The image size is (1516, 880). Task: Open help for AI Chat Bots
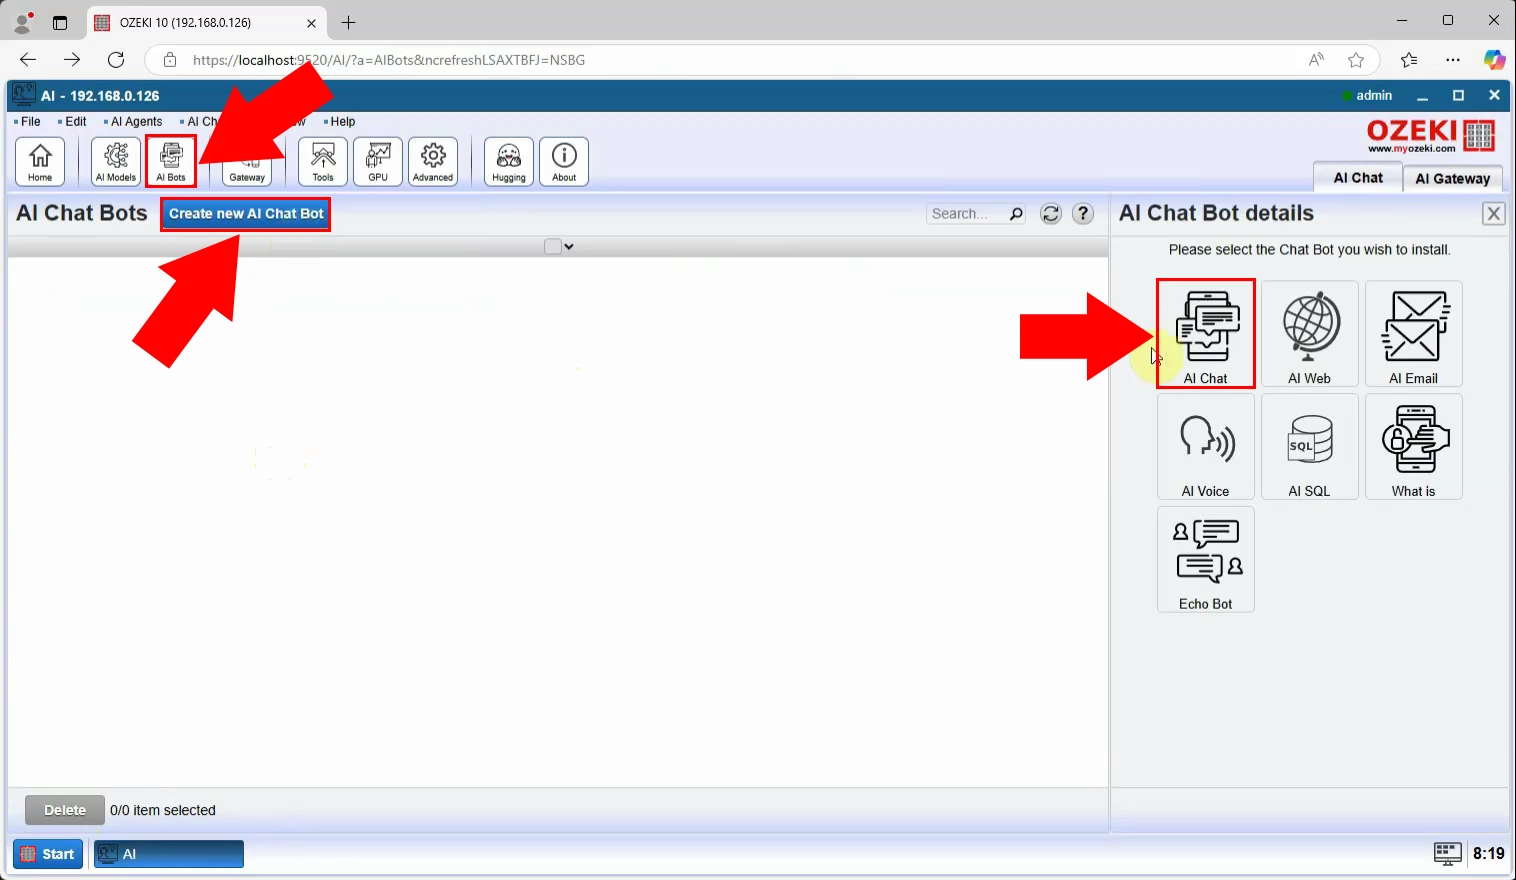[x=1083, y=214]
